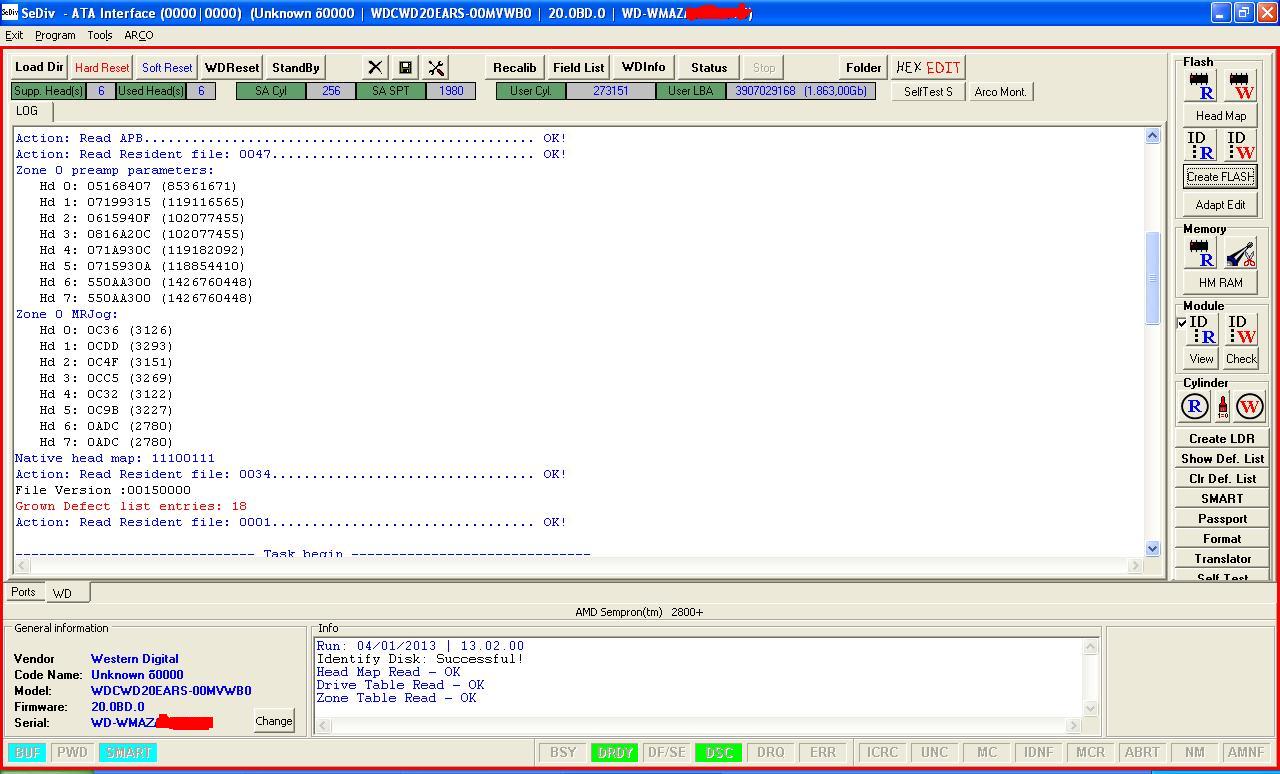1280x774 pixels.
Task: Click the Status button
Action: tap(709, 67)
